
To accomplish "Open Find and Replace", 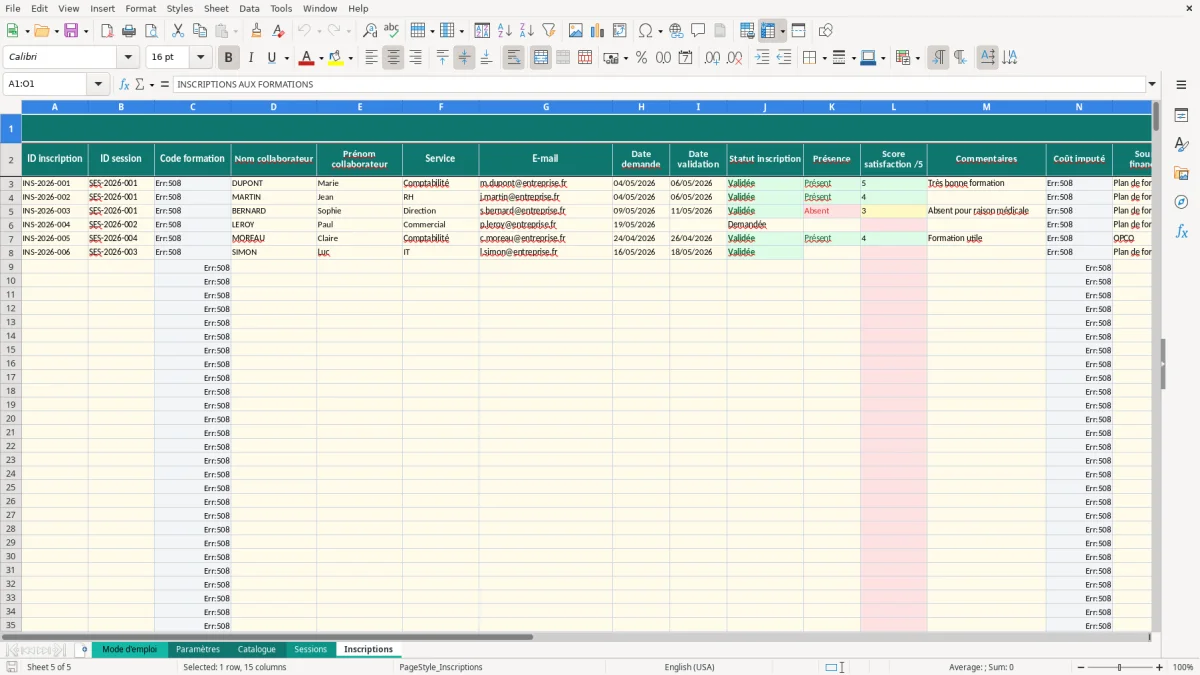I will coord(370,31).
